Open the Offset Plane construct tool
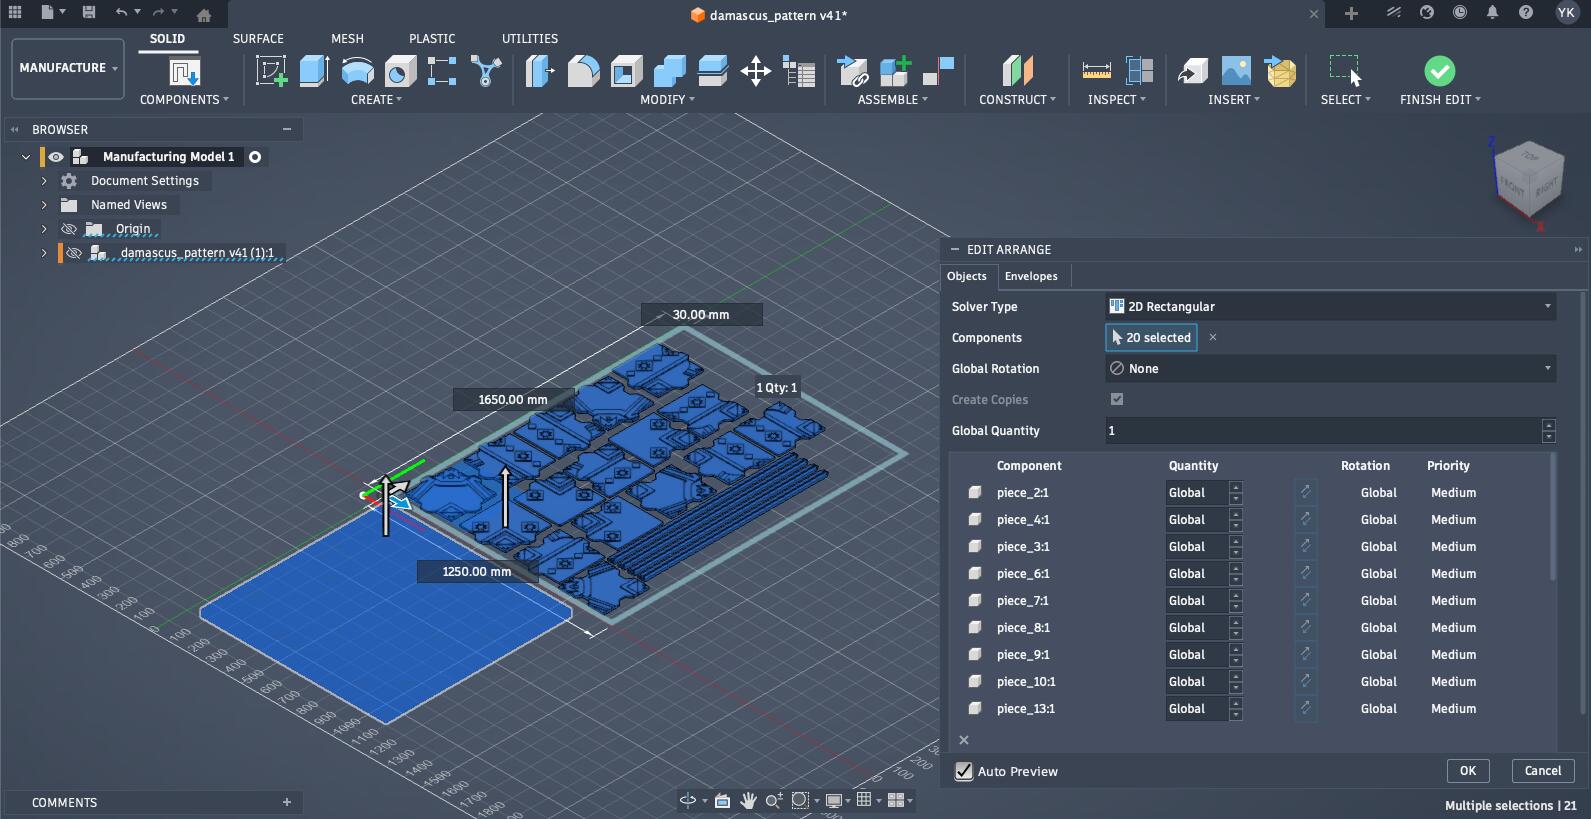 [x=1017, y=71]
